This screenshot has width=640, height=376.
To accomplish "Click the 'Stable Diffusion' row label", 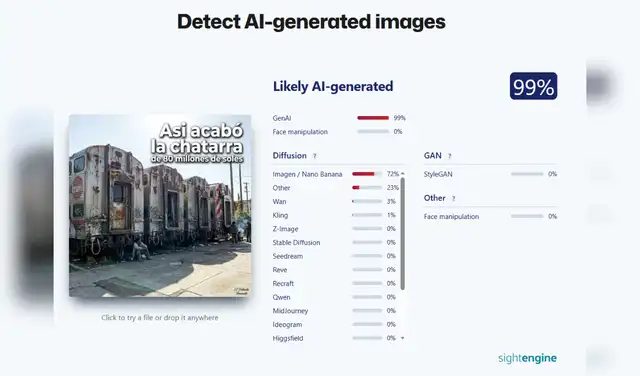I will pyautogui.click(x=296, y=243).
